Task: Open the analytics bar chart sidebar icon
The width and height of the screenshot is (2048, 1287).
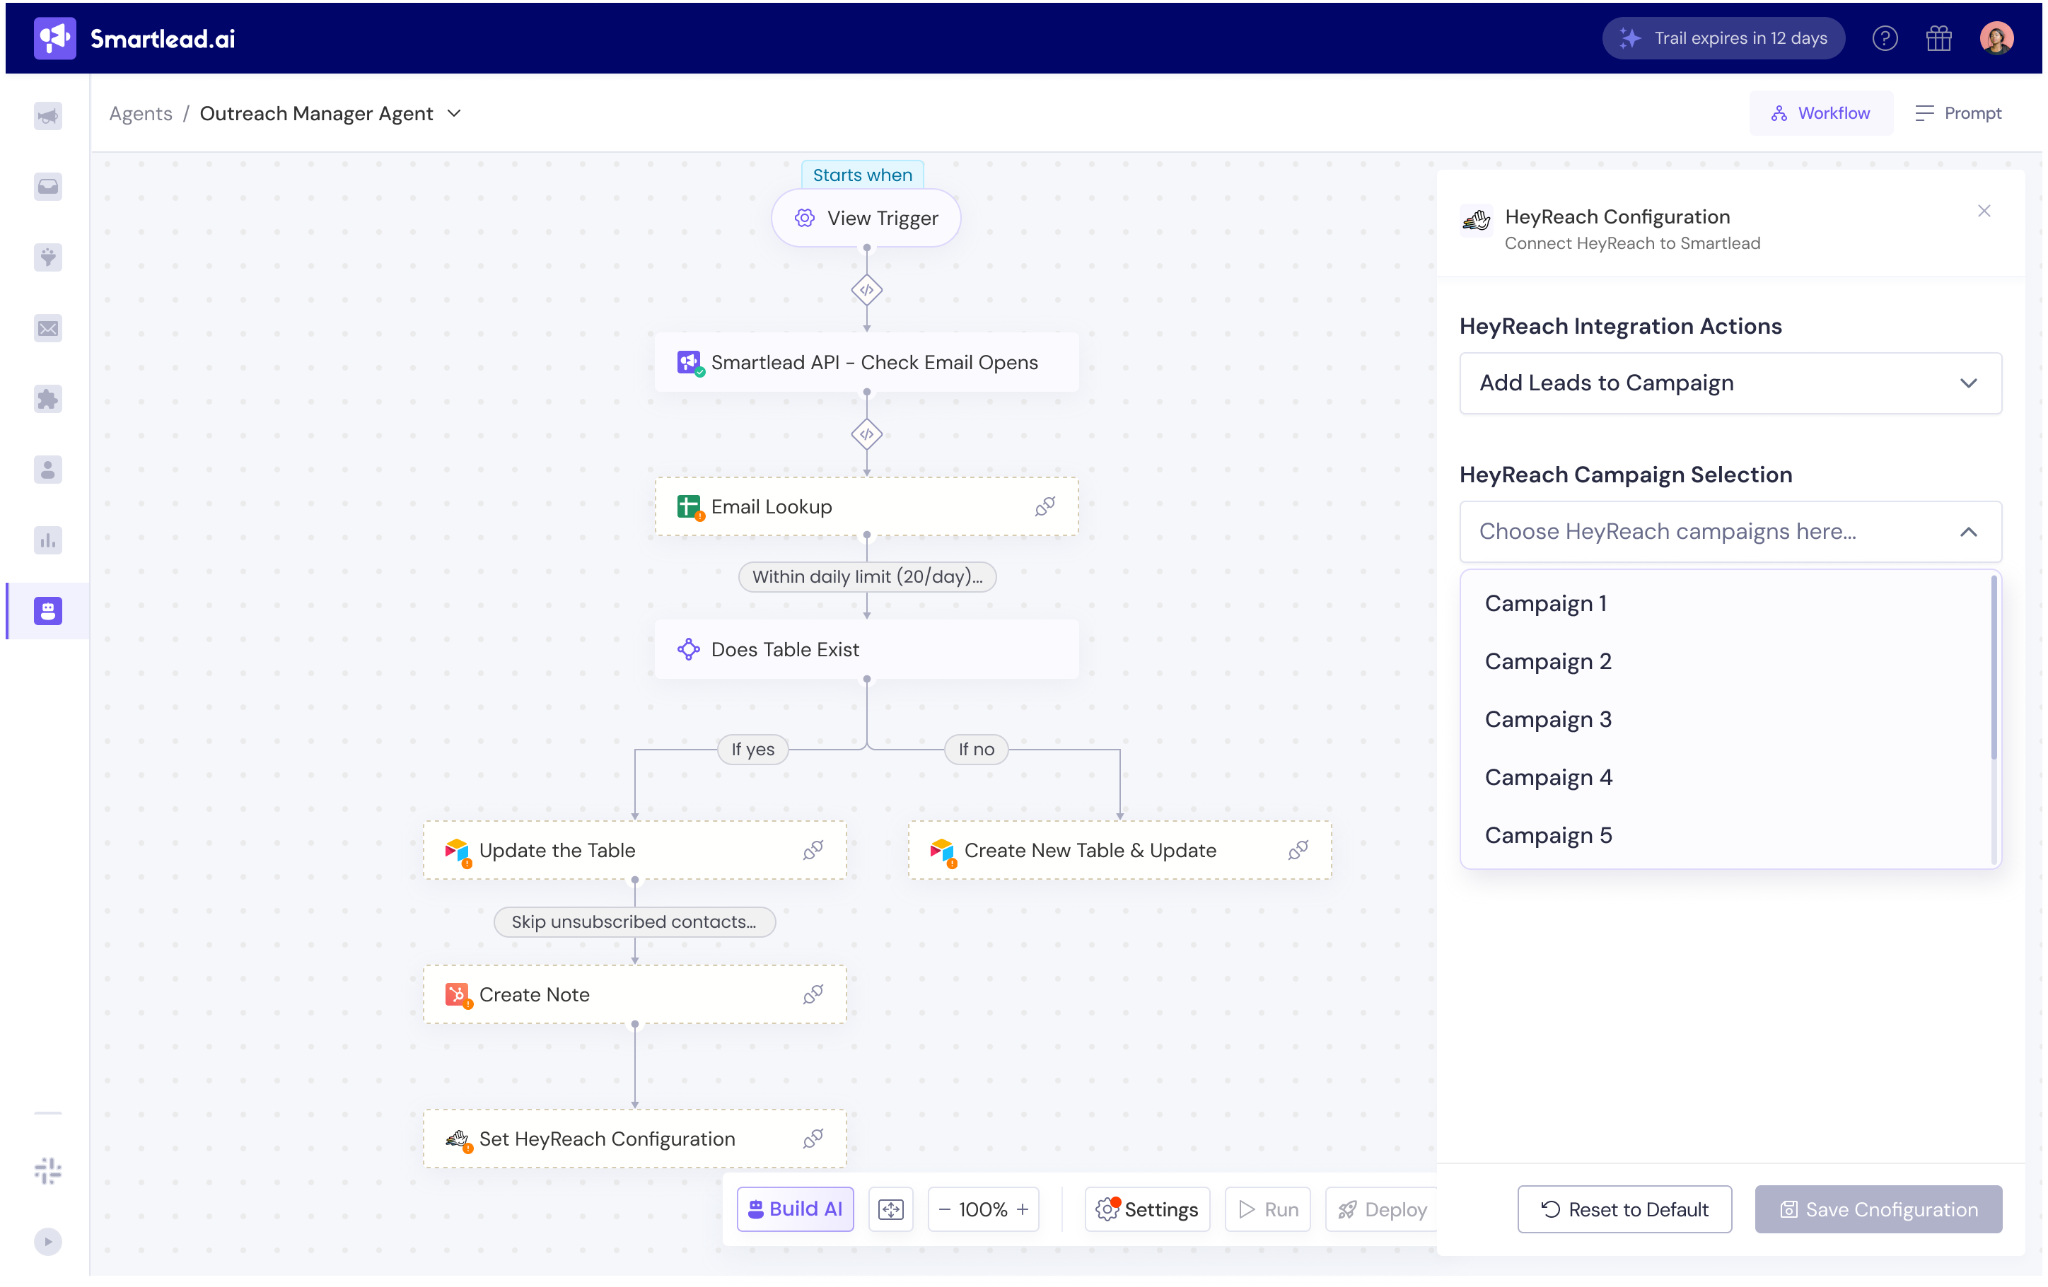Action: pos(48,541)
